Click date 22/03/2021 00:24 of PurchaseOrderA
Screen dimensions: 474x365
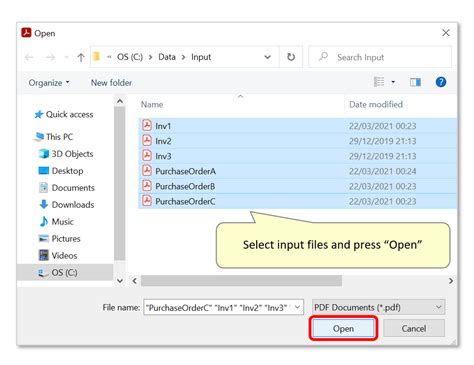point(383,171)
